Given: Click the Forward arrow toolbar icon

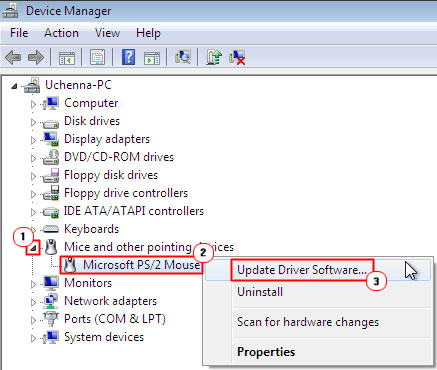Looking at the screenshot, I should coord(36,57).
